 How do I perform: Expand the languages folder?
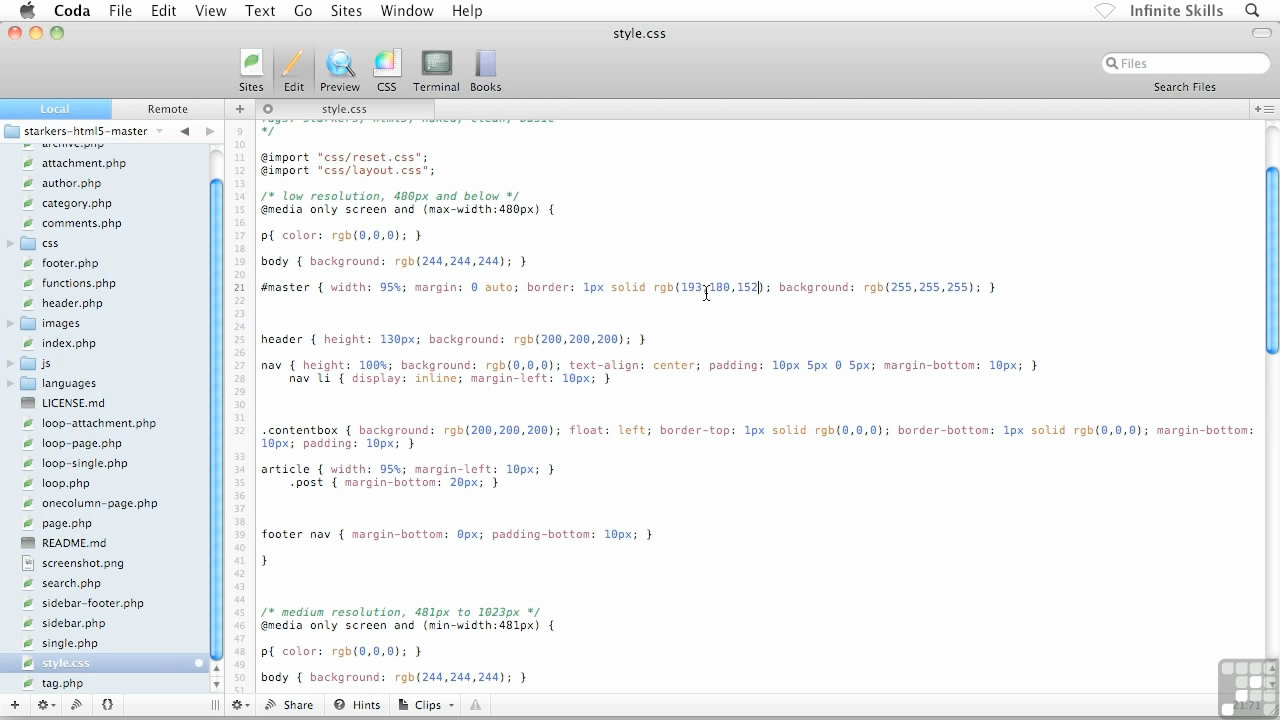(10, 383)
